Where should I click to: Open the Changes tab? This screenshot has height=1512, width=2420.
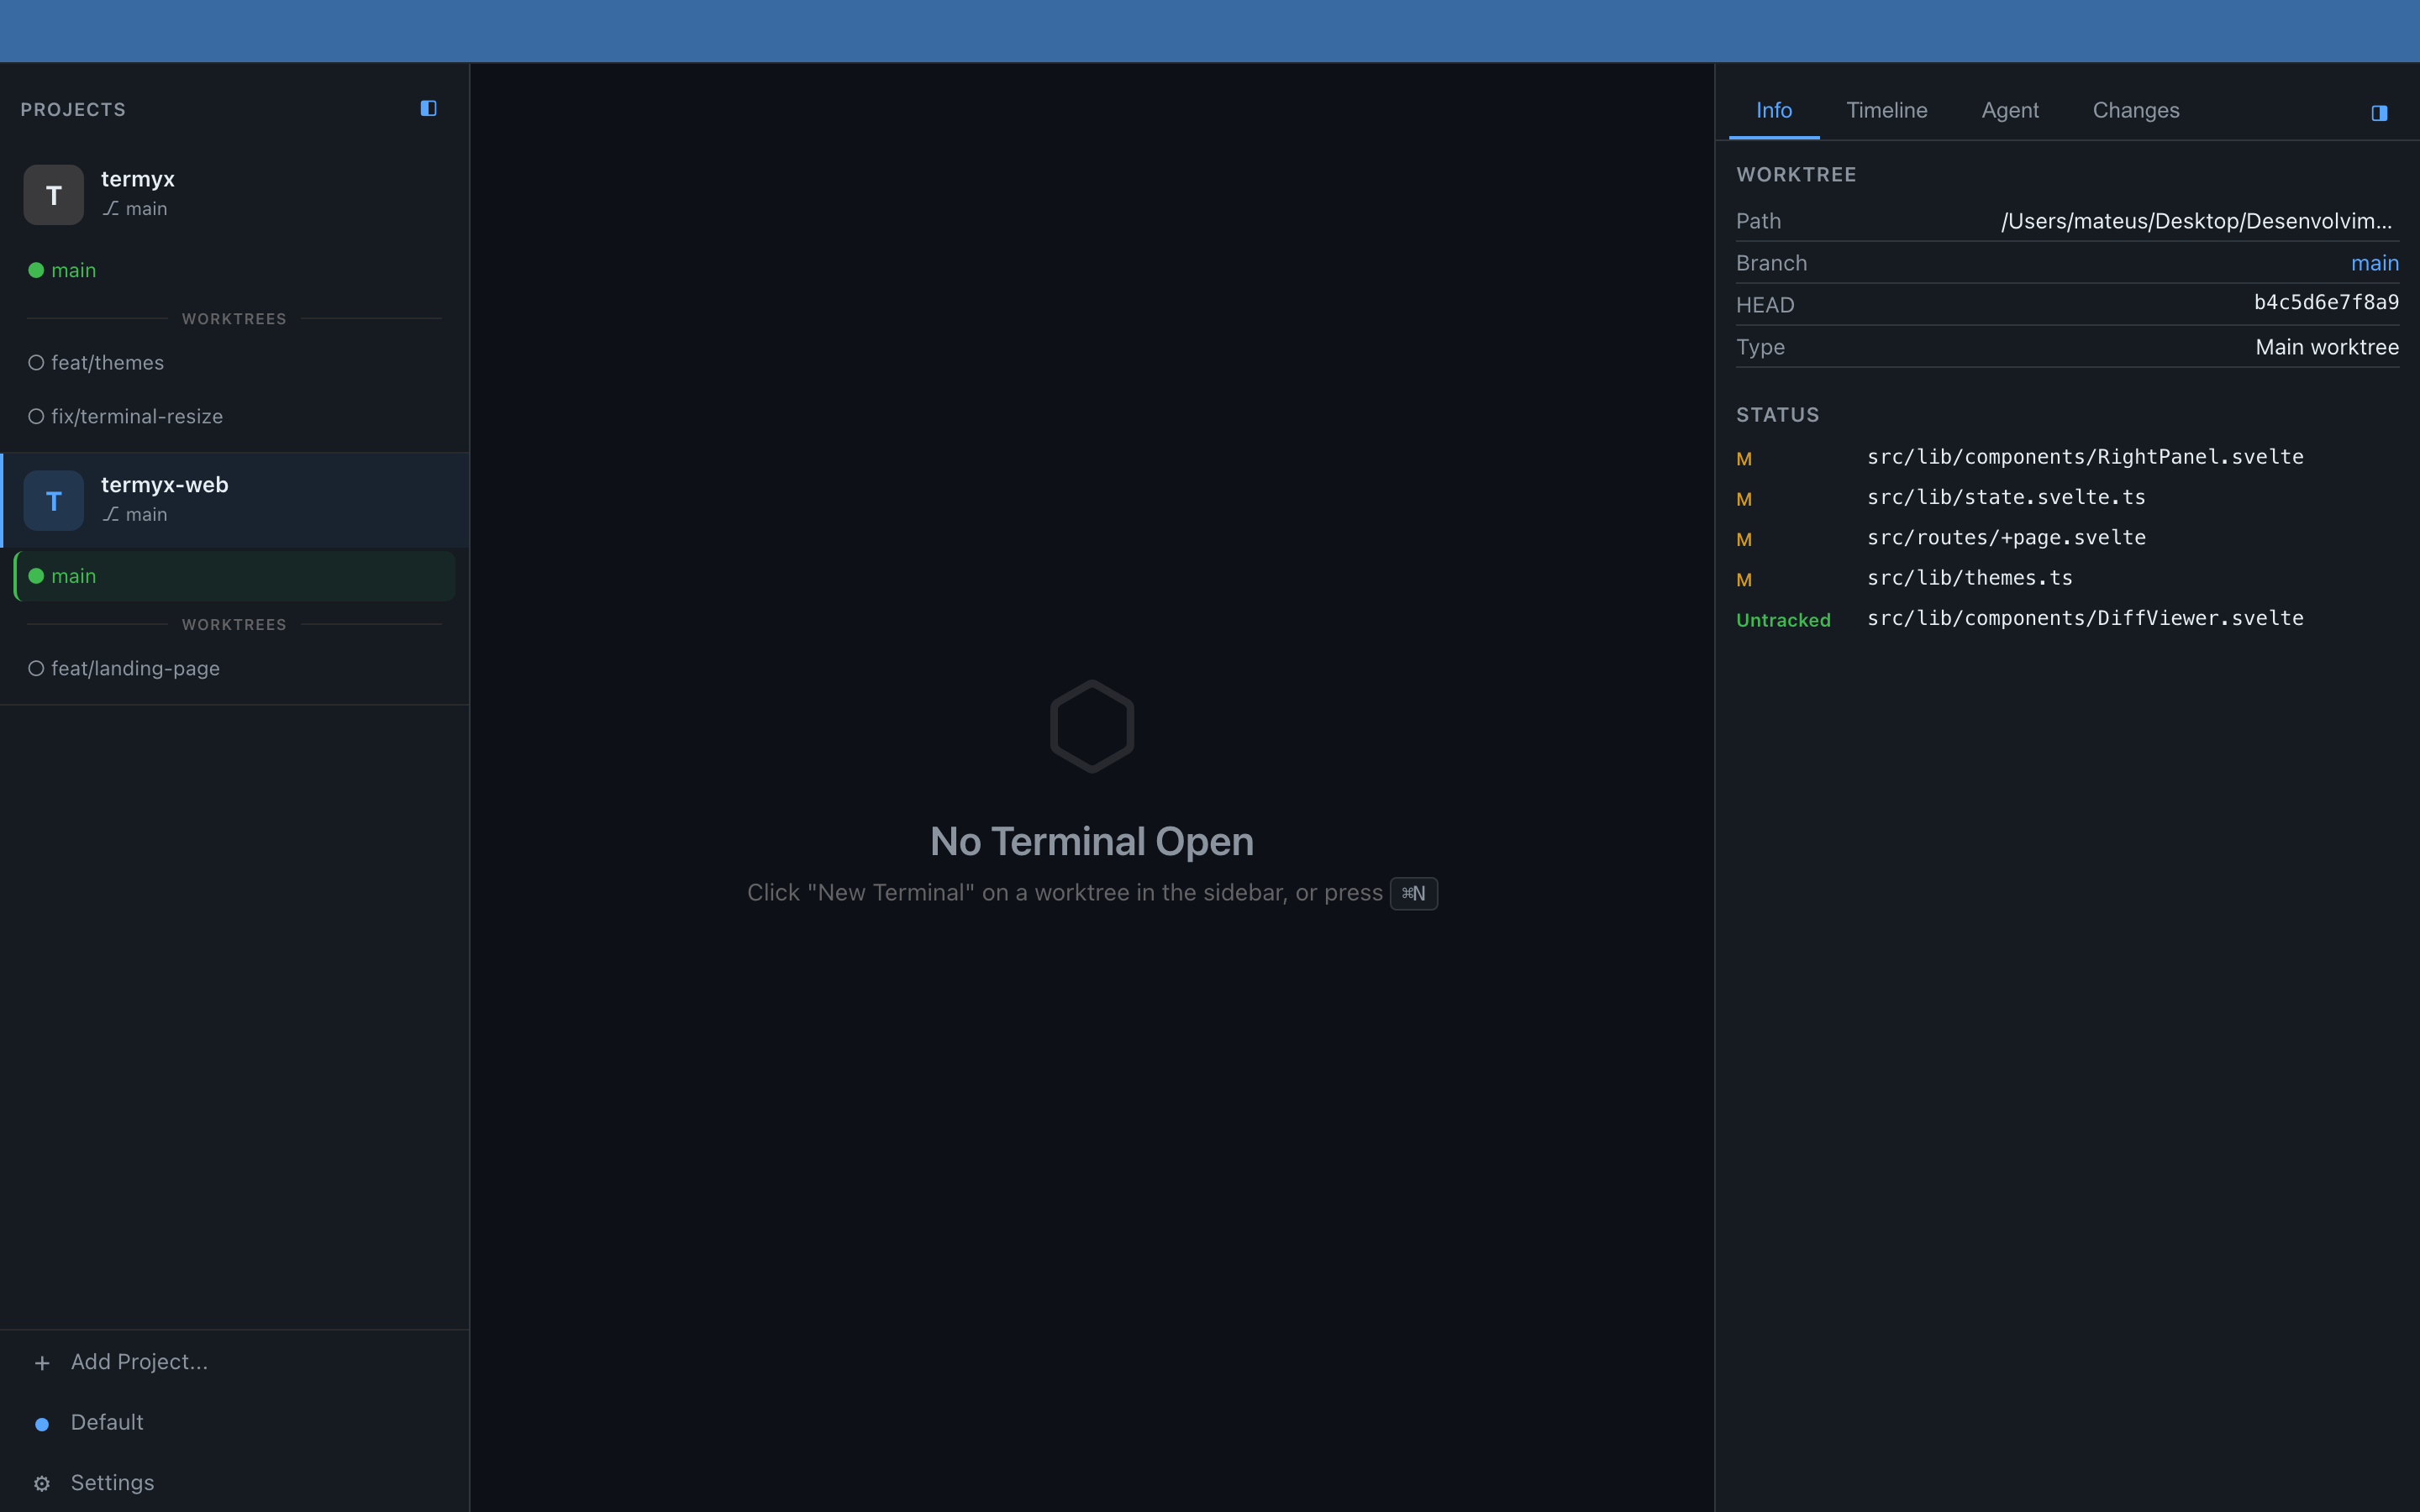[2135, 110]
